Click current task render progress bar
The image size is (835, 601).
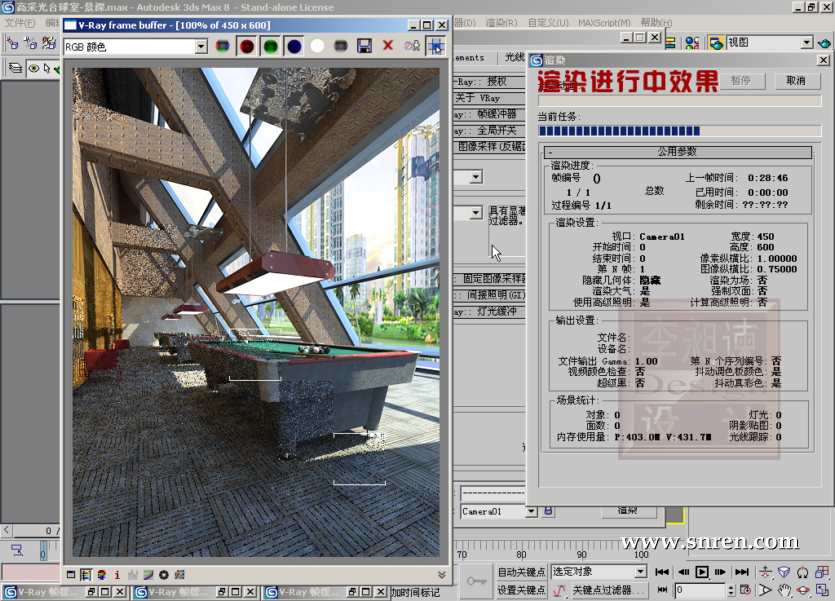pyautogui.click(x=680, y=130)
